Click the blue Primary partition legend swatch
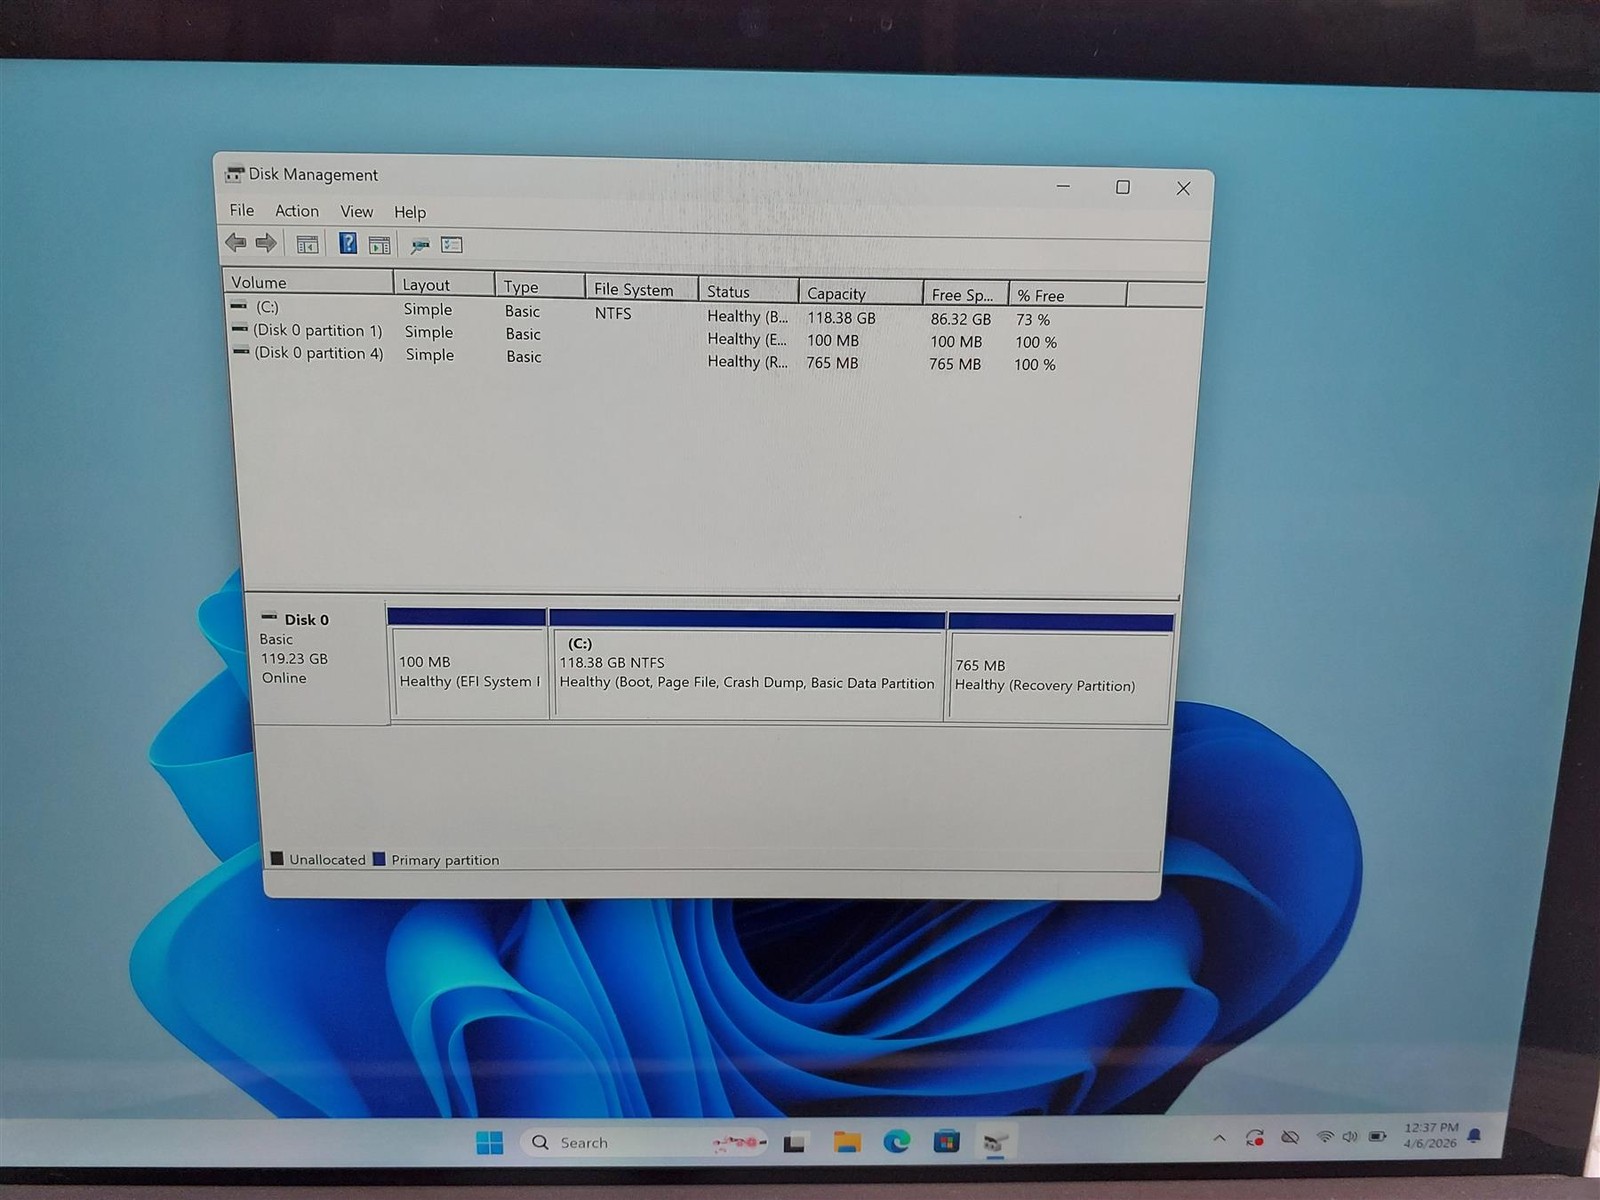This screenshot has height=1200, width=1600. tap(379, 858)
